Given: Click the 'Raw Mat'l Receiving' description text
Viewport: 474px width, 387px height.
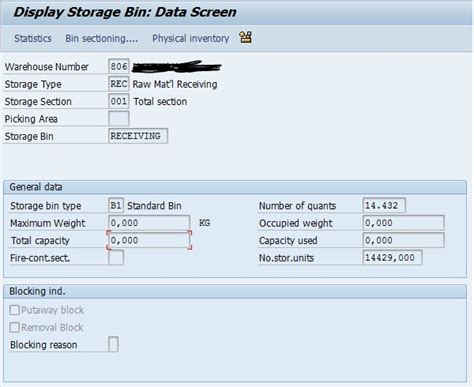Looking at the screenshot, I should click(x=175, y=84).
